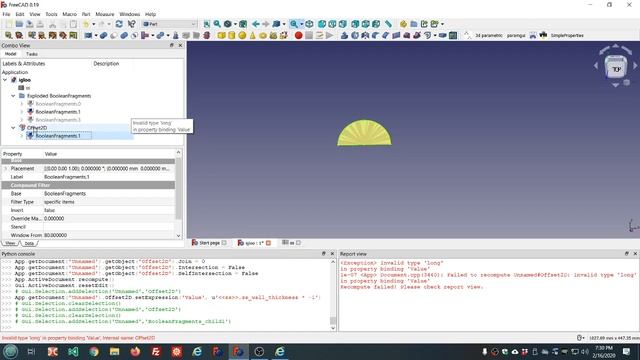Click the yellow half-dome shape in 3D view

coord(364,133)
